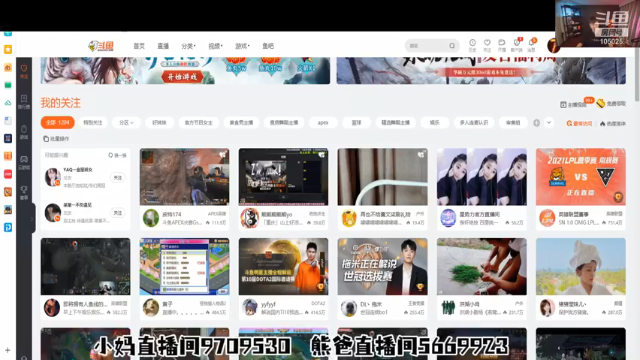640x360 pixels.
Task: Open the green vegetables outdoor stream thumbnail
Action: pos(482,267)
